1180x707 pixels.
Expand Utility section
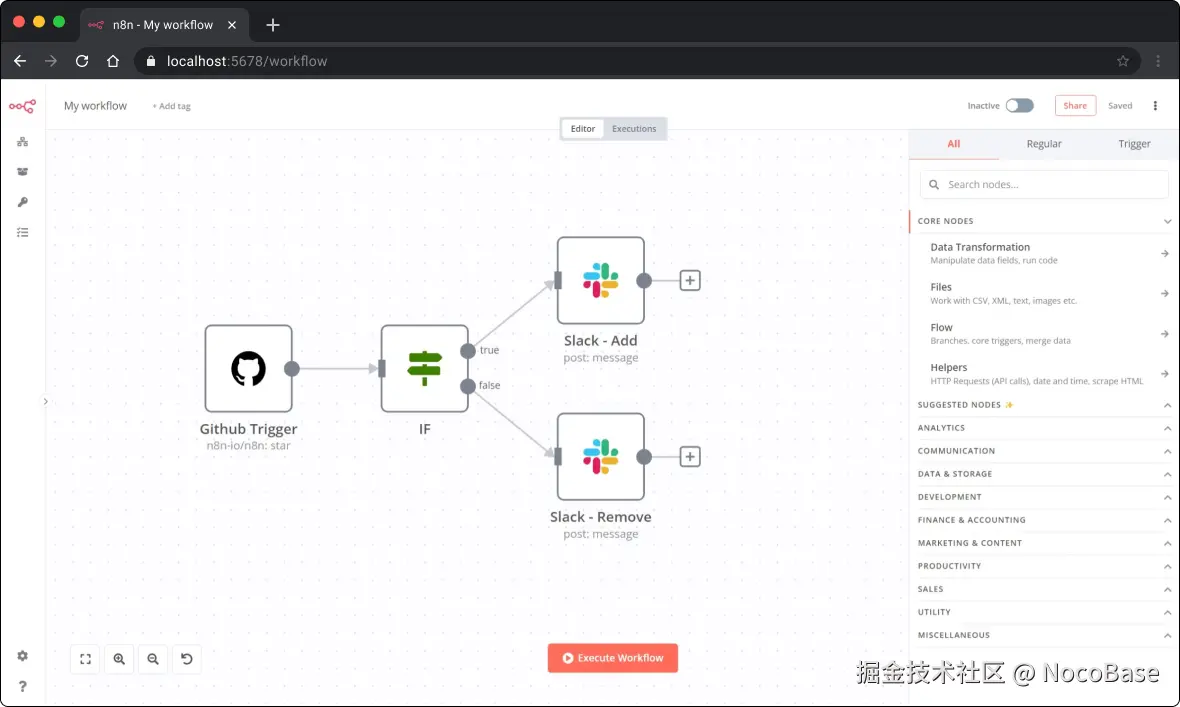(1044, 612)
